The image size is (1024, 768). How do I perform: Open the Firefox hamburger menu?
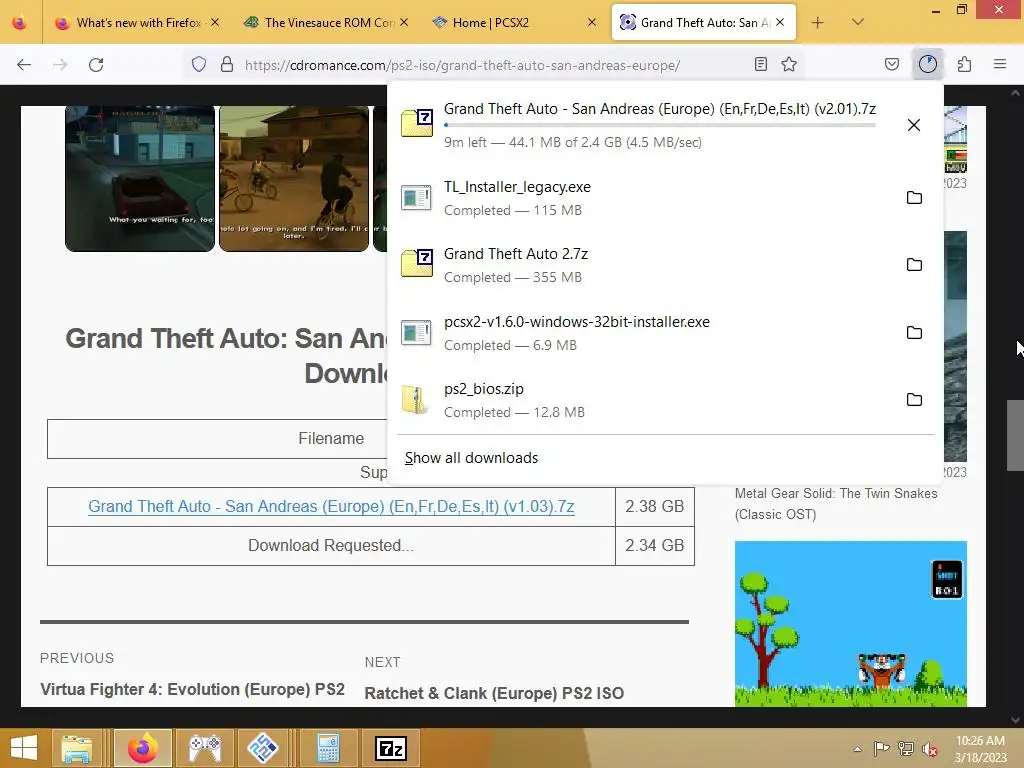tap(1000, 64)
